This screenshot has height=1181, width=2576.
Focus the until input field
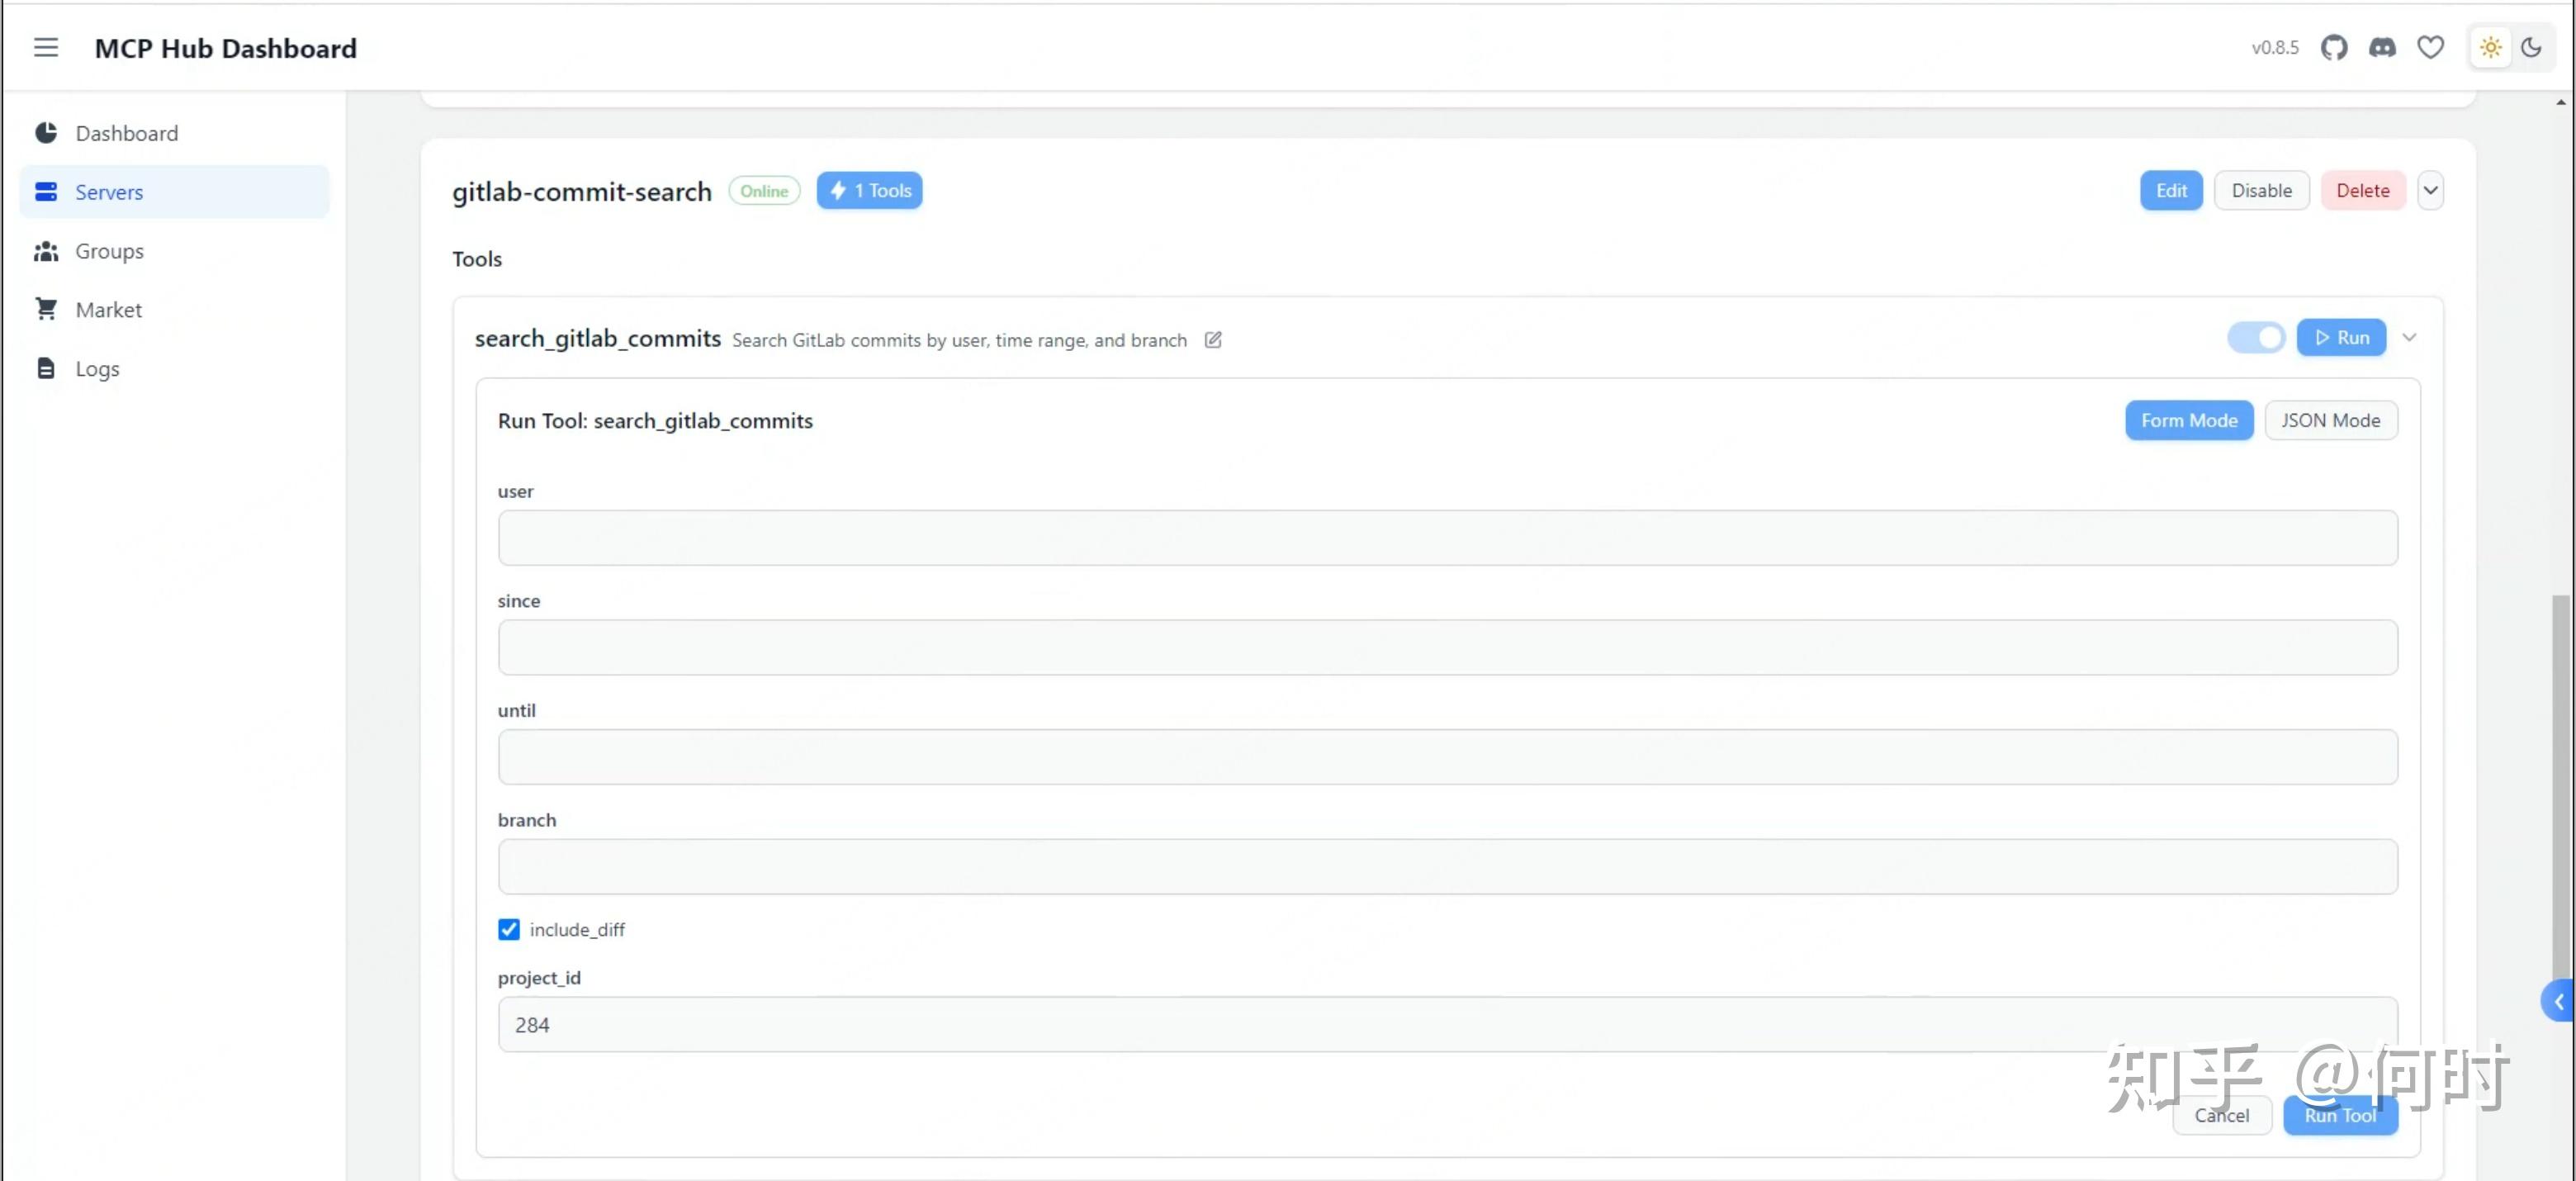point(1447,757)
